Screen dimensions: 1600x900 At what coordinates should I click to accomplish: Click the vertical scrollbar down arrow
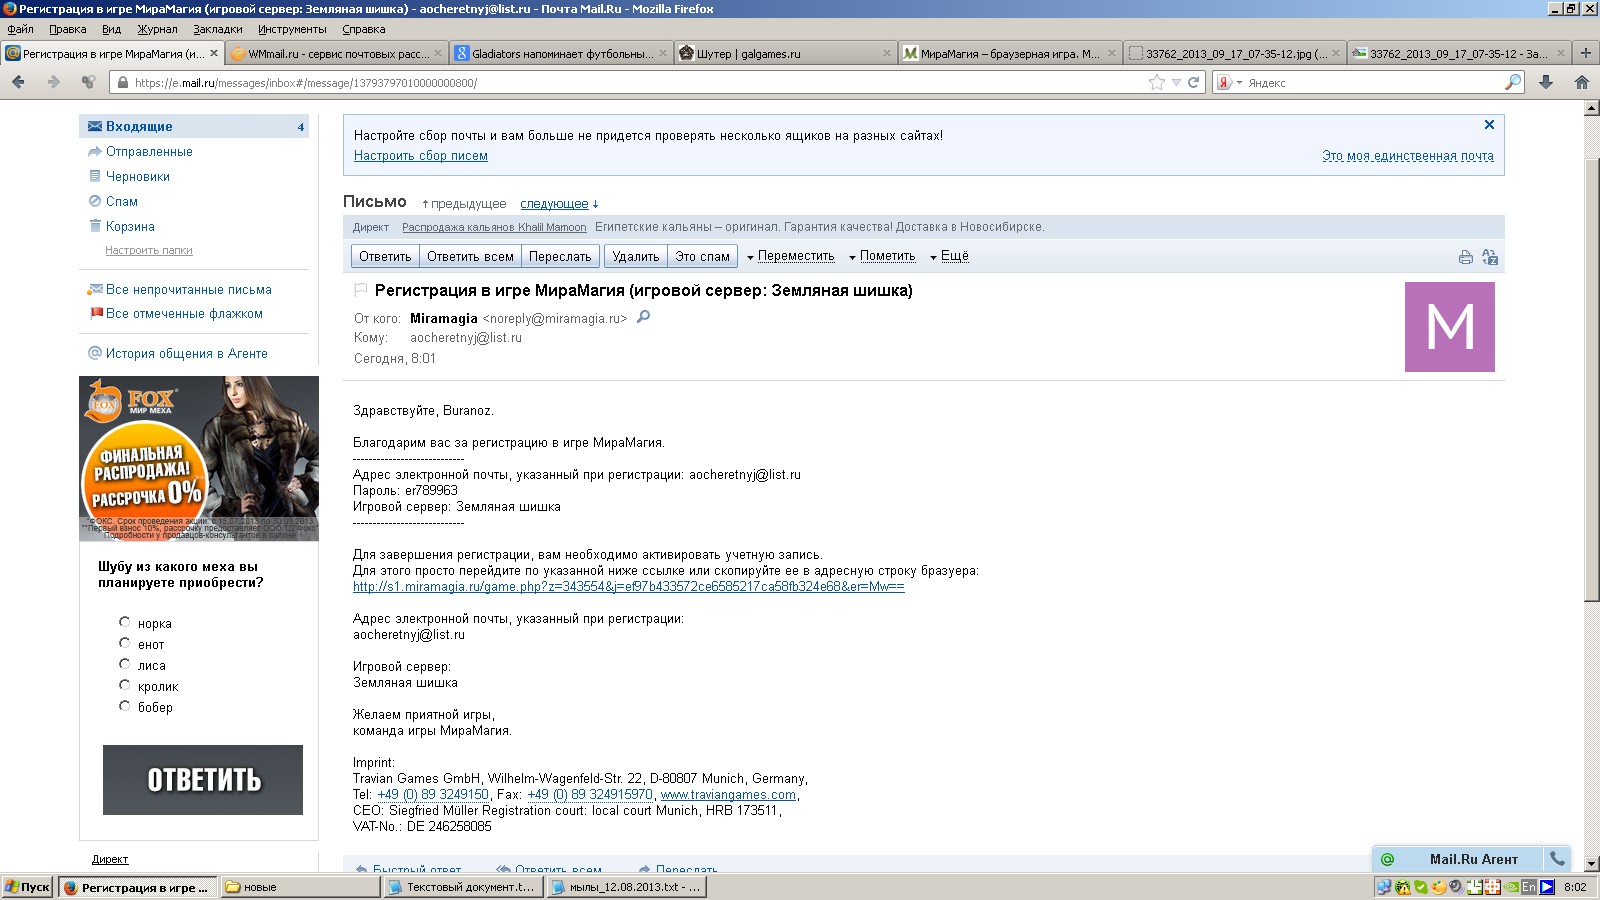pos(1592,863)
